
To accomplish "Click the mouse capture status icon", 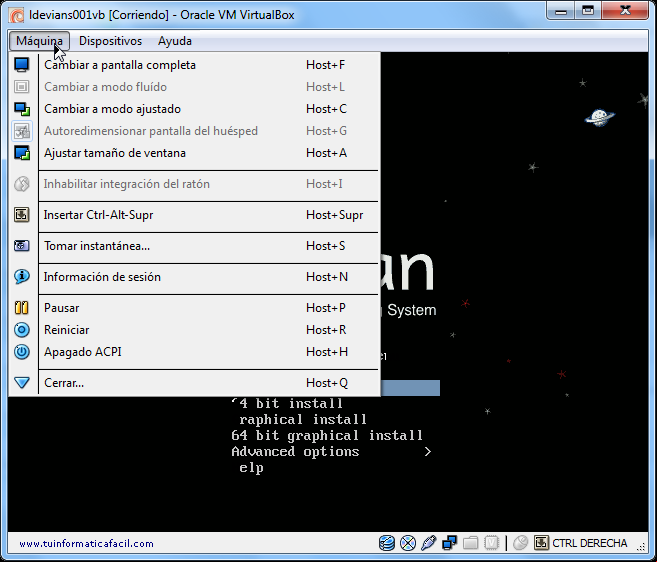I will point(520,543).
